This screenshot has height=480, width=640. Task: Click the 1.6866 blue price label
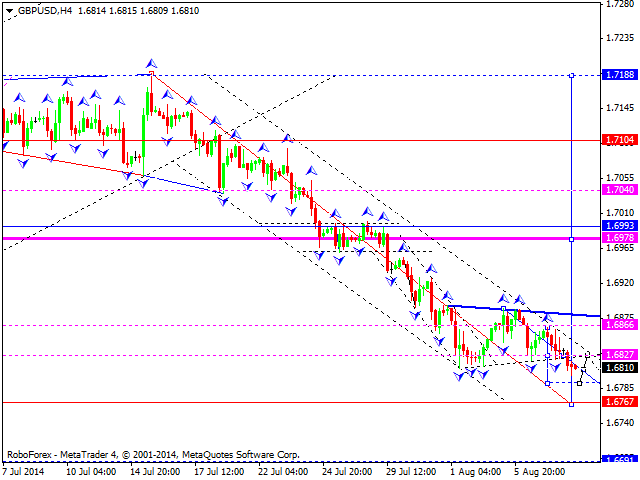[620, 325]
